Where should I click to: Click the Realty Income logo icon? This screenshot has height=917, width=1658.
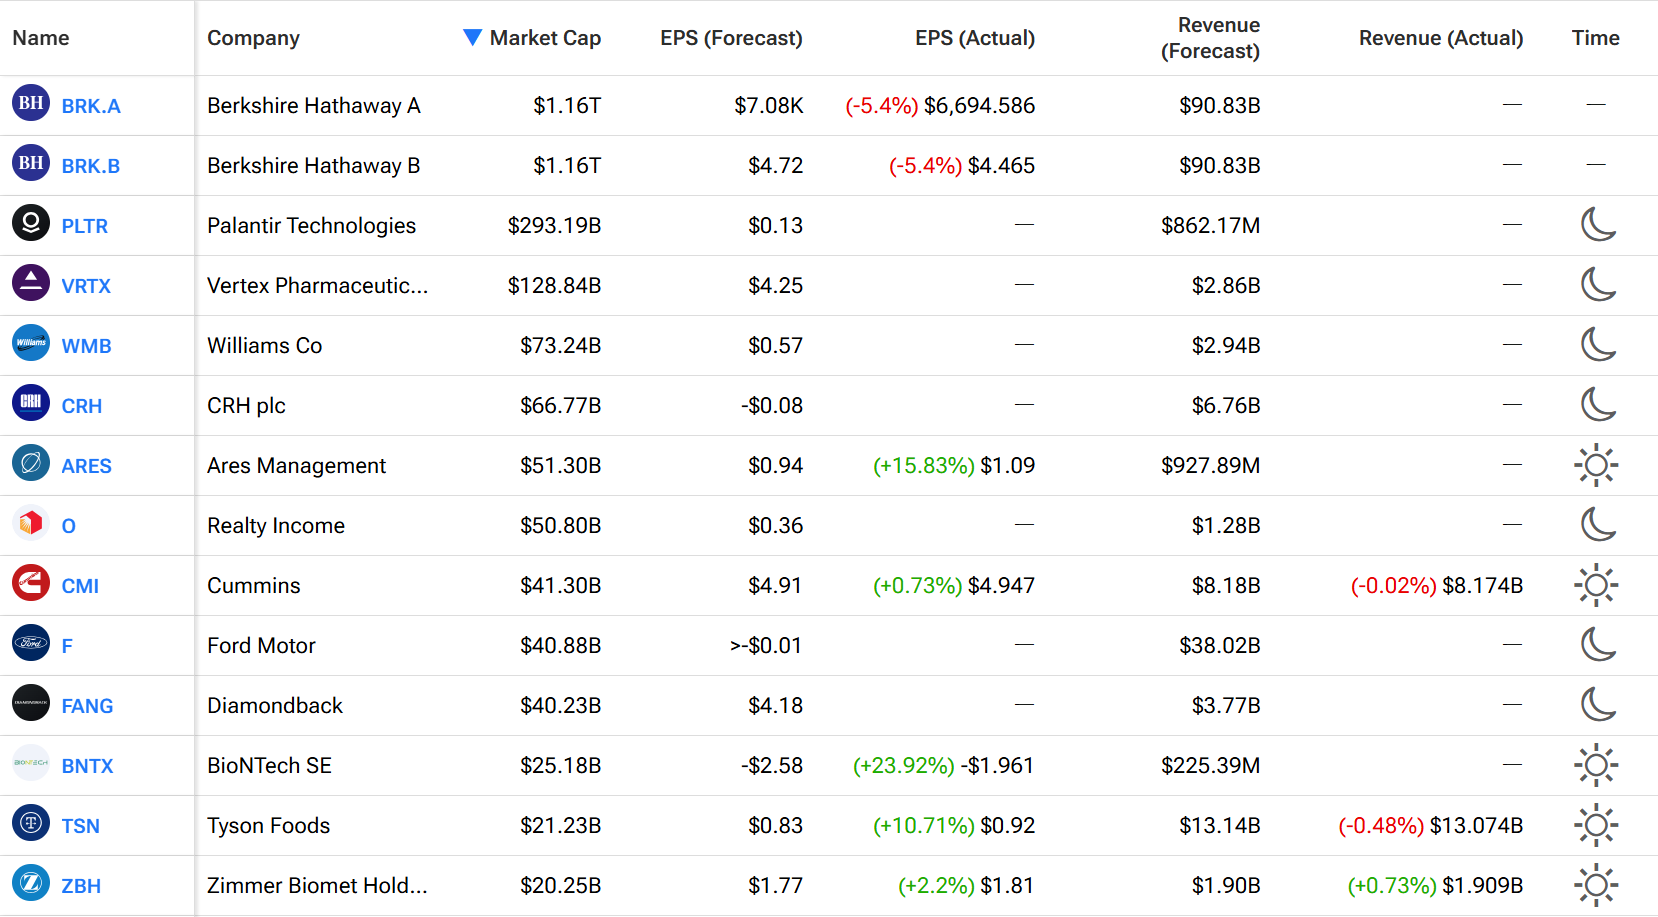[31, 523]
